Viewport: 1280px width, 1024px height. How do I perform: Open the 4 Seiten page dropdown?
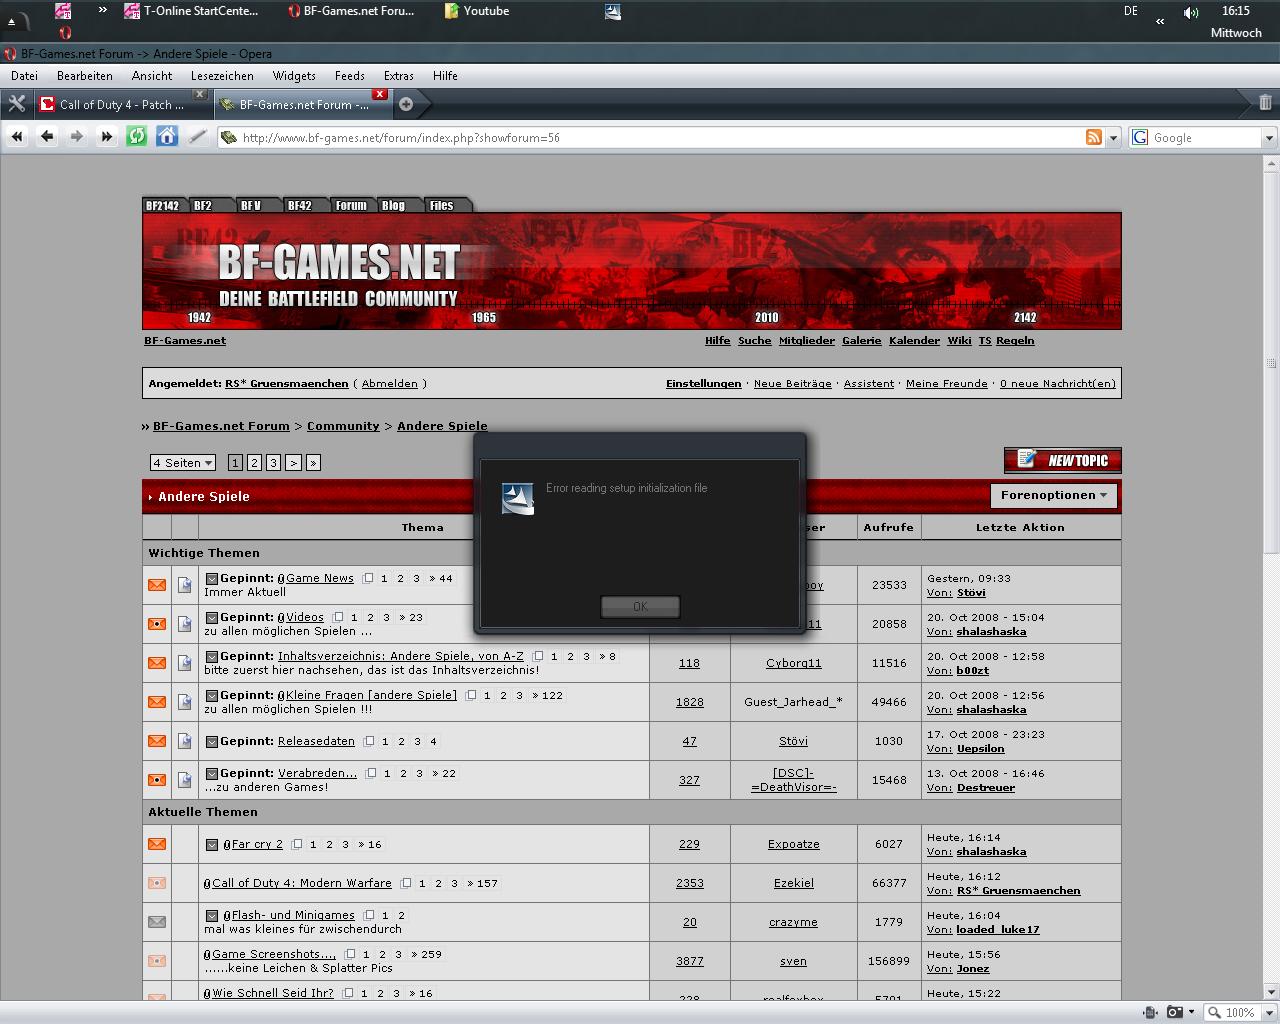pyautogui.click(x=183, y=463)
